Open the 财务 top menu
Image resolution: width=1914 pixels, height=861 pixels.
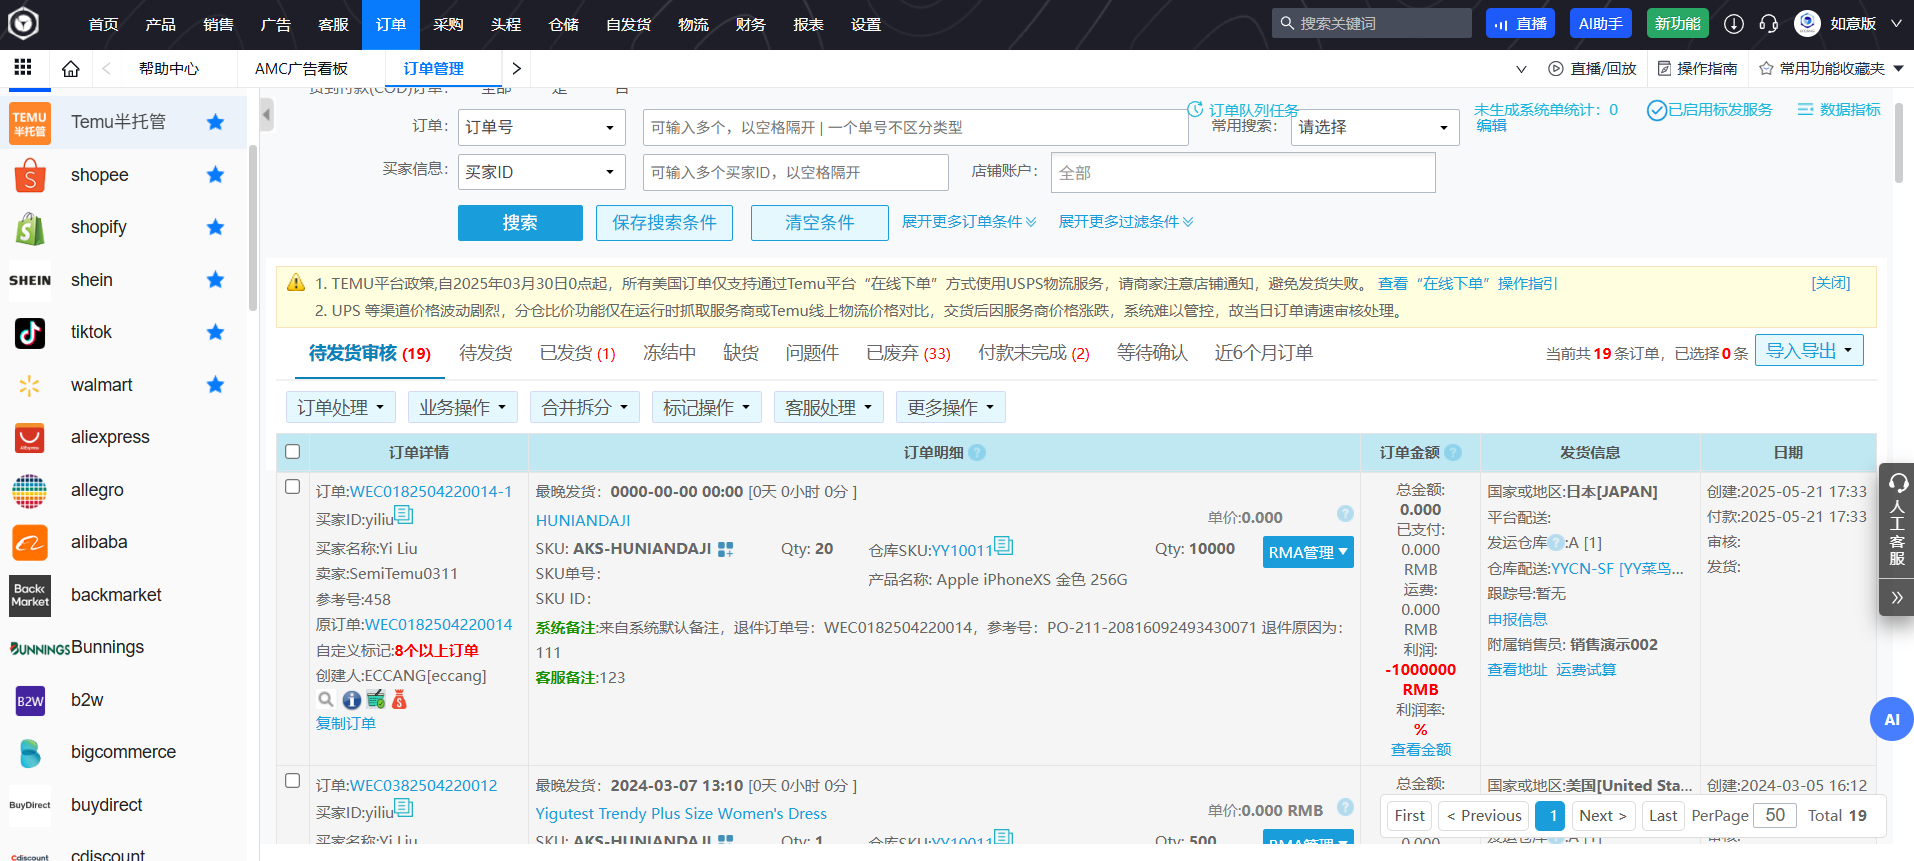tap(750, 24)
